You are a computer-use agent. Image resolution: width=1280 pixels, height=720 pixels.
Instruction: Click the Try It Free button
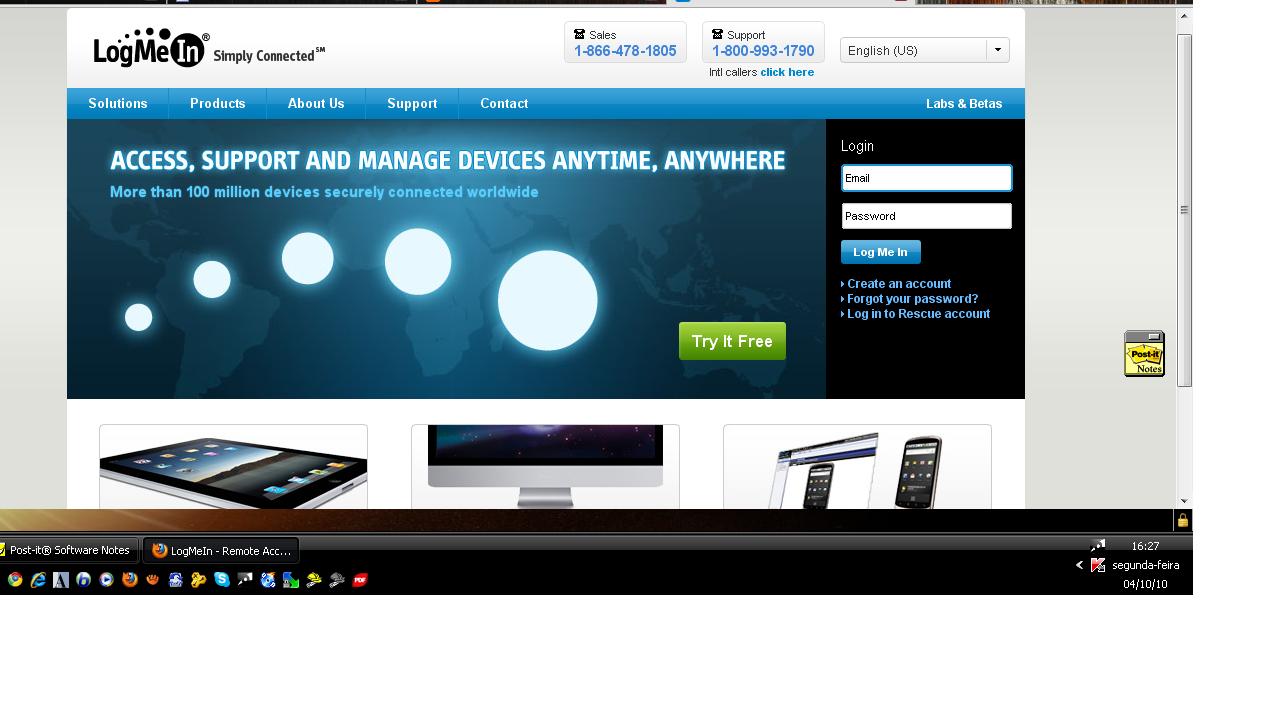(732, 341)
